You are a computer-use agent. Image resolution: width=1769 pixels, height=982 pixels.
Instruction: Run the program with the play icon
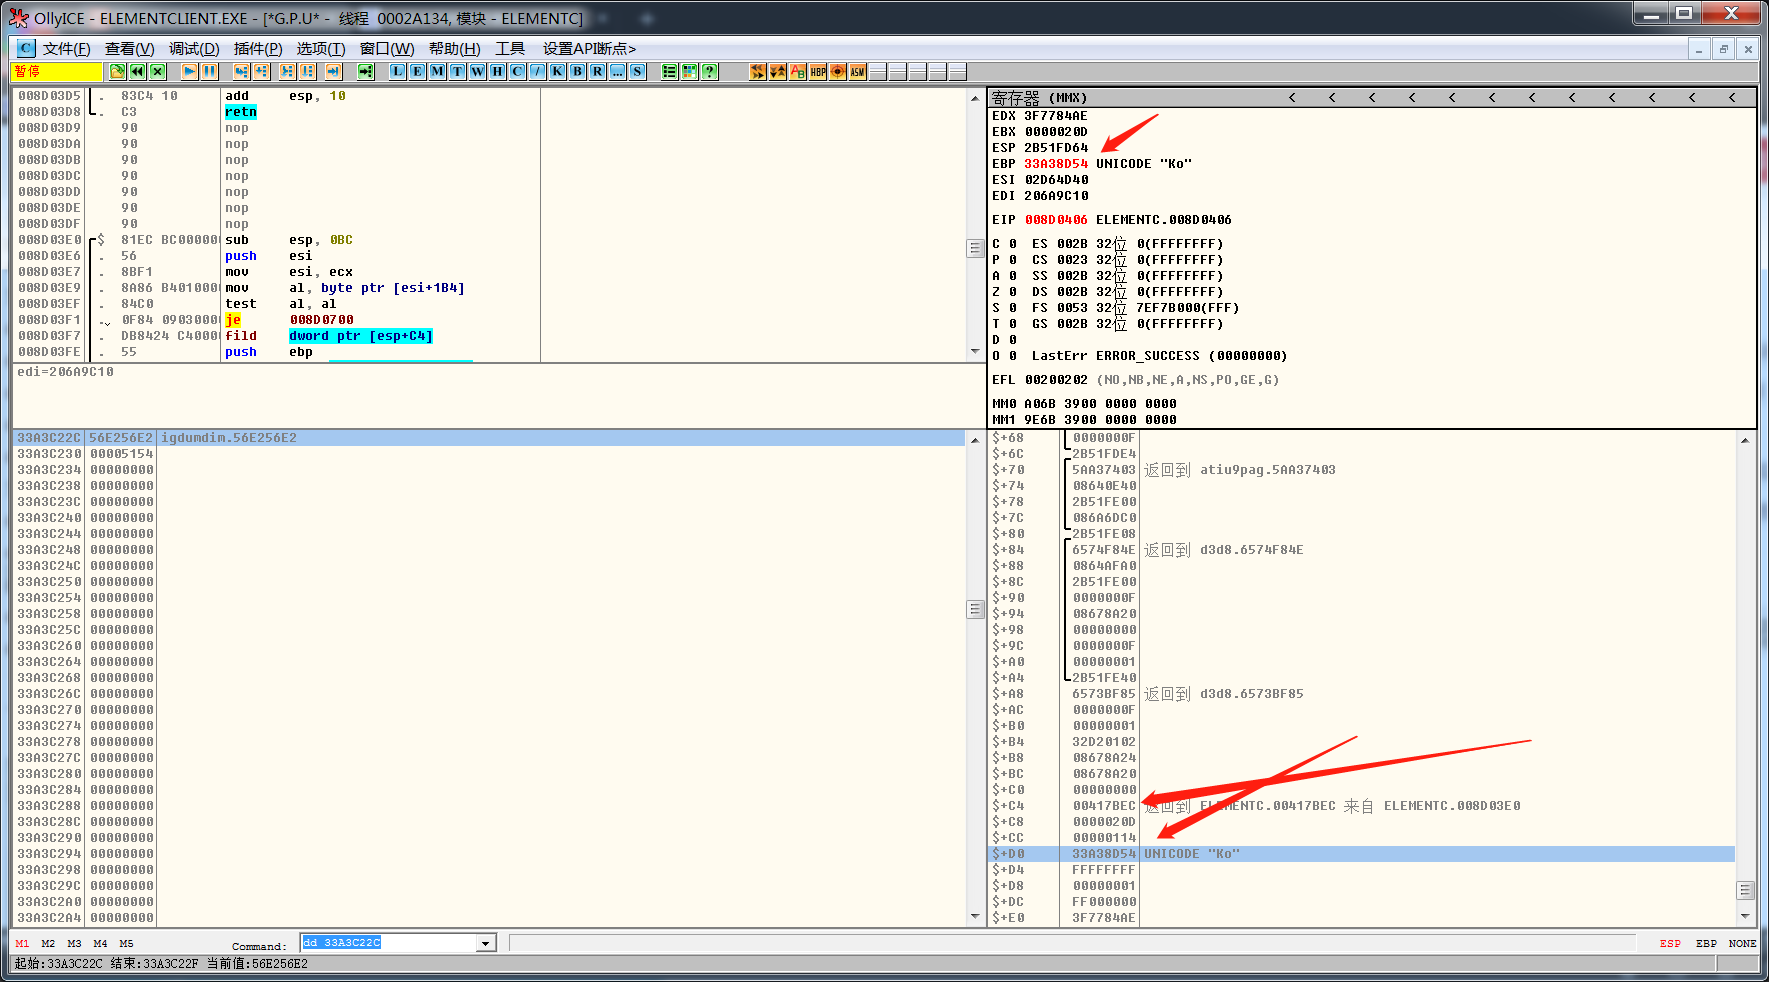click(x=190, y=71)
